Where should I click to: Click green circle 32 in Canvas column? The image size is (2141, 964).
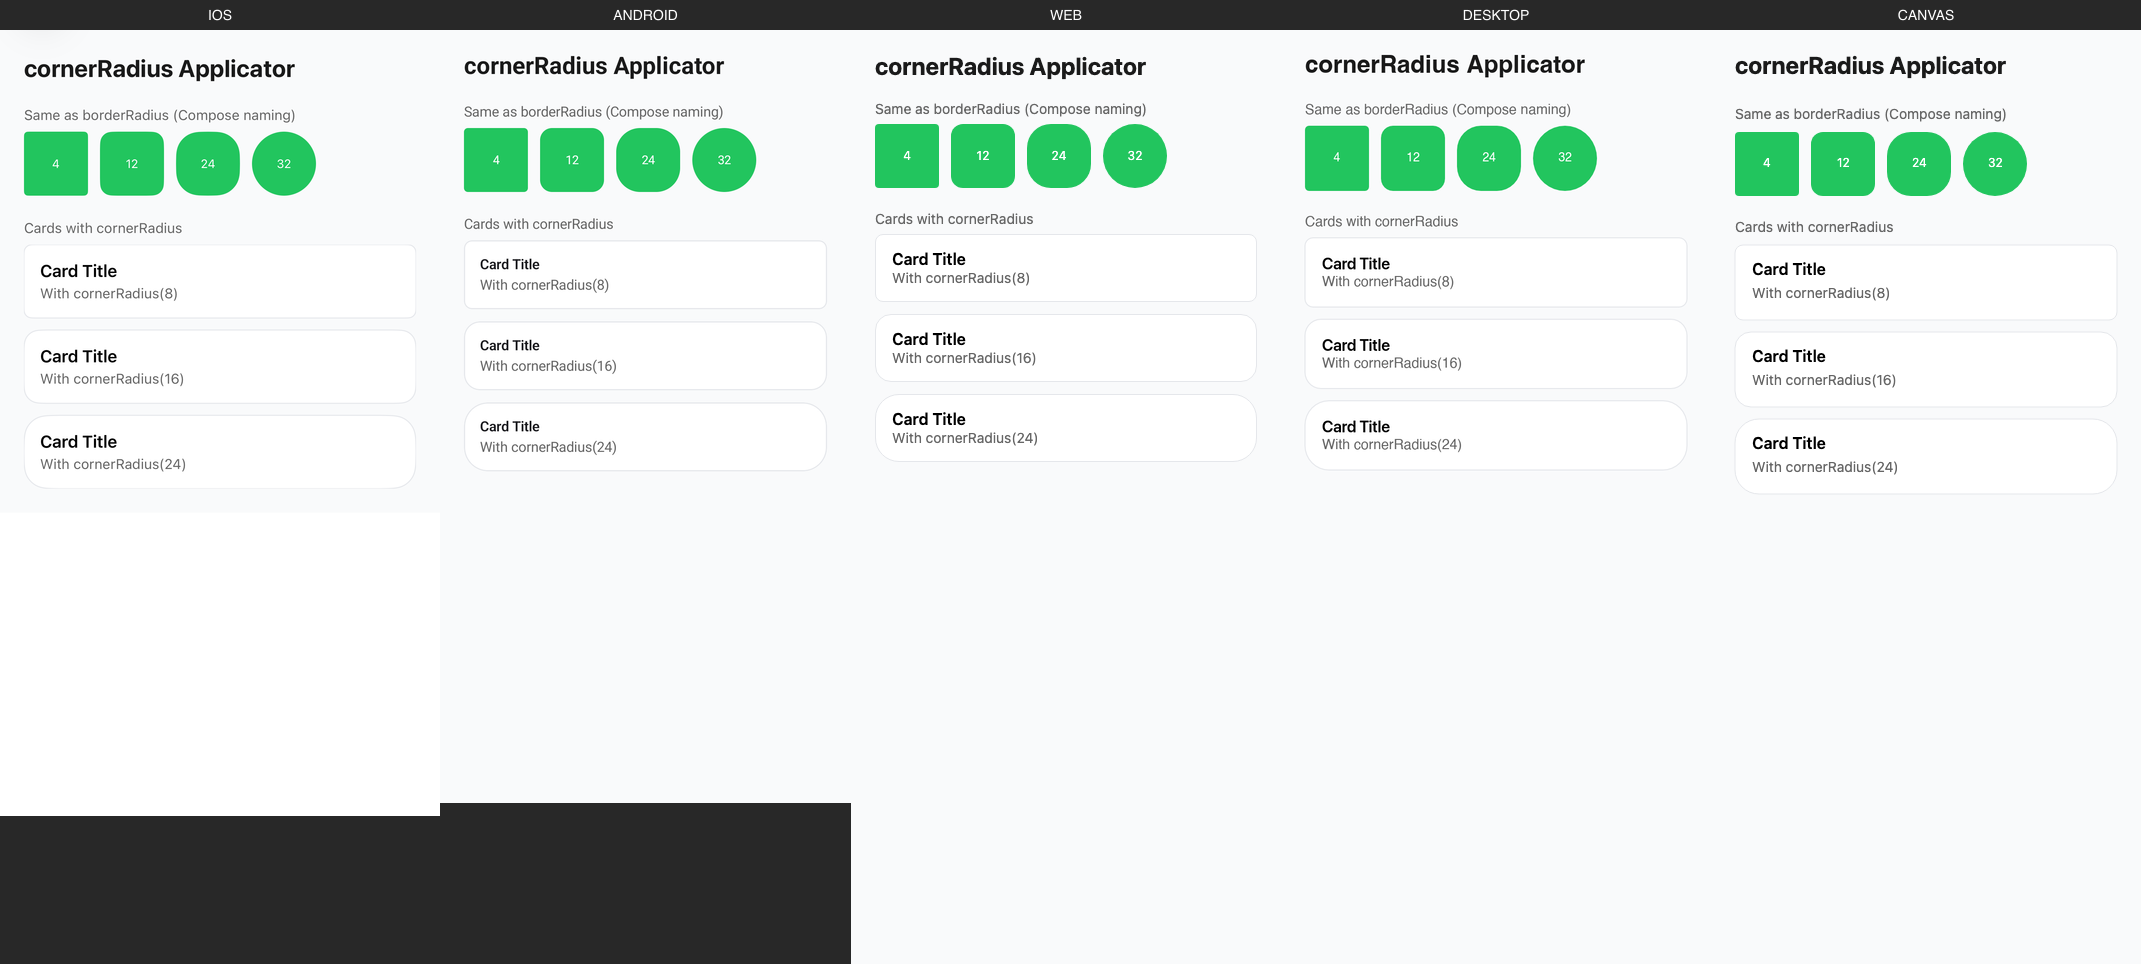(x=1995, y=164)
